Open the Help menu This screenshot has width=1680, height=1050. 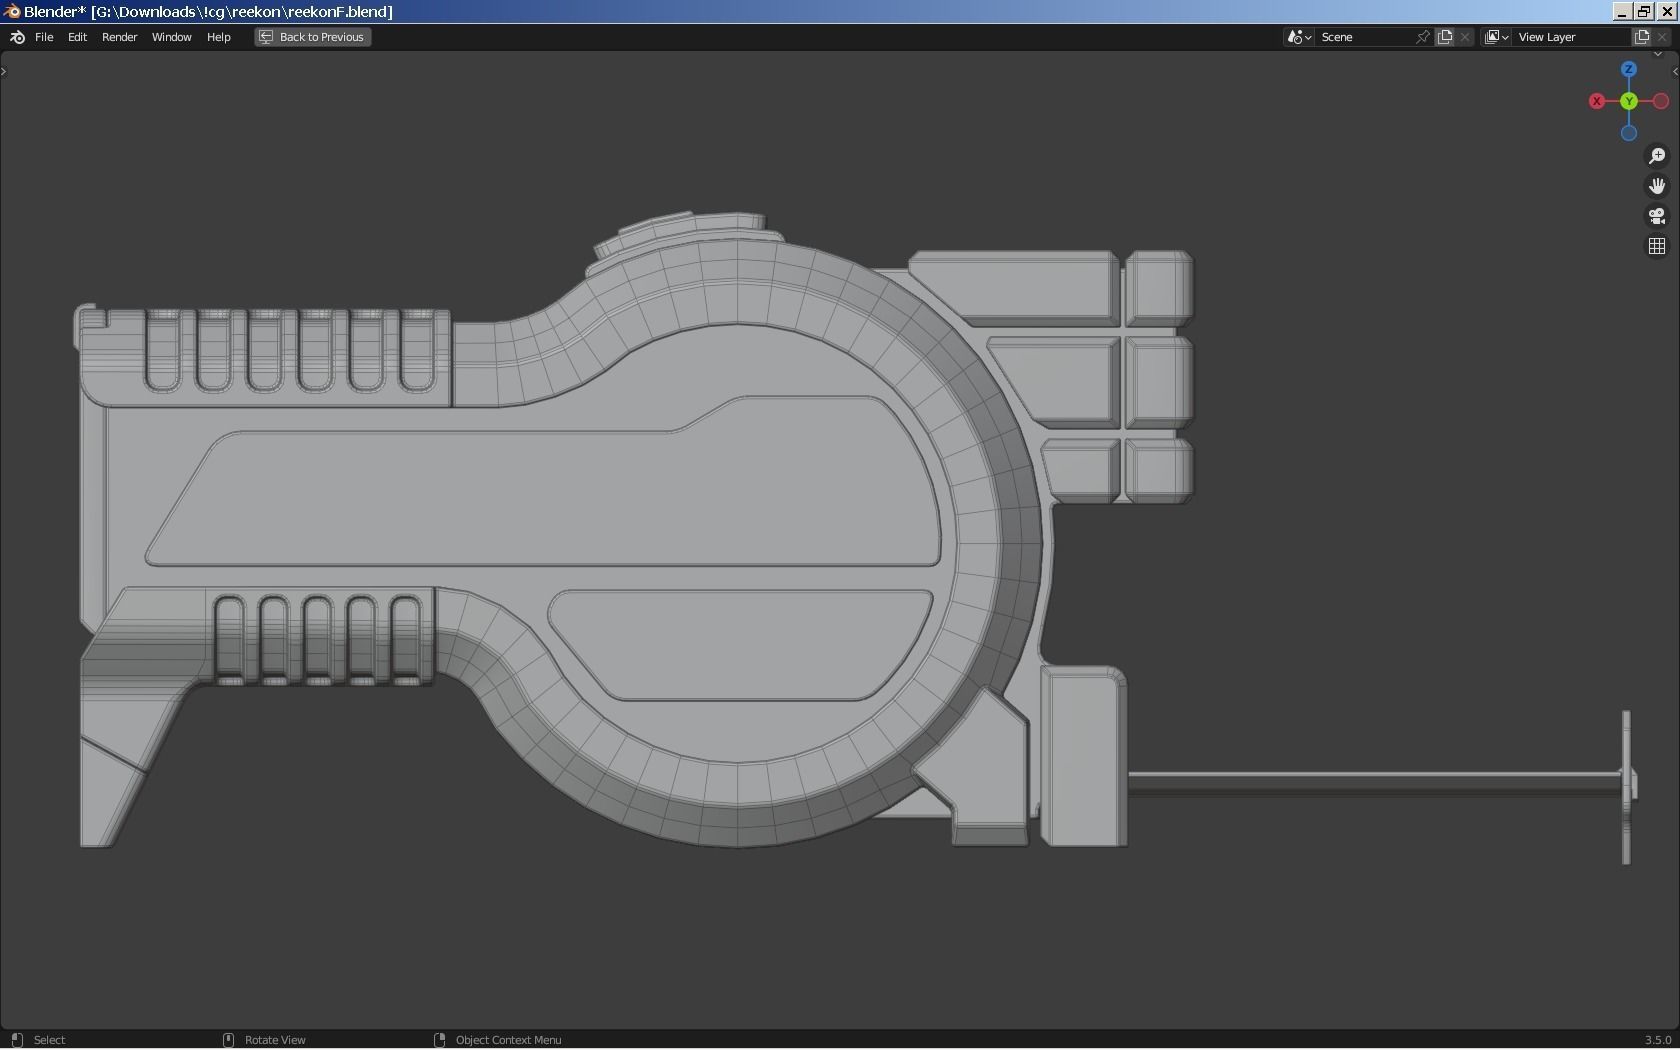[x=218, y=37]
